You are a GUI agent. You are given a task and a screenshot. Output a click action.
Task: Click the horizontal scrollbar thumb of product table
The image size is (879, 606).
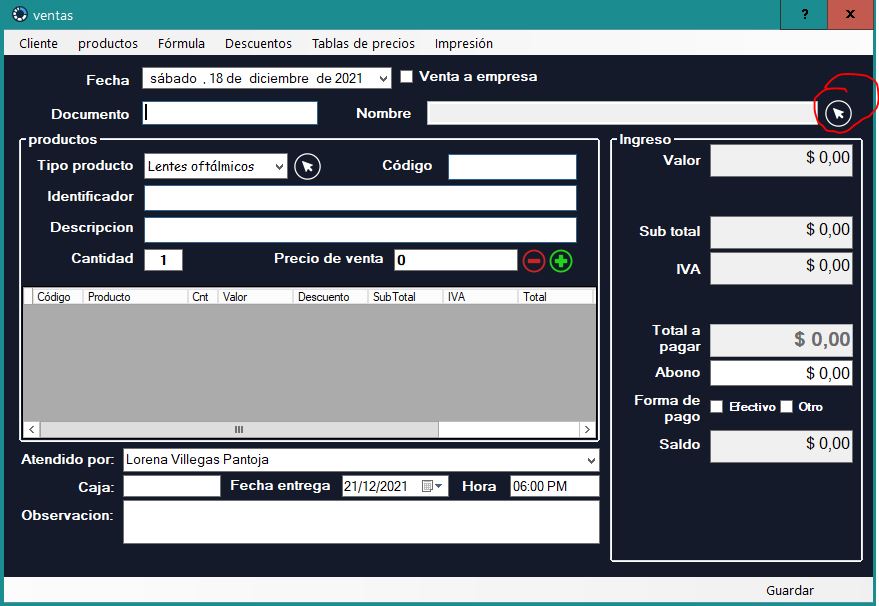coord(239,429)
